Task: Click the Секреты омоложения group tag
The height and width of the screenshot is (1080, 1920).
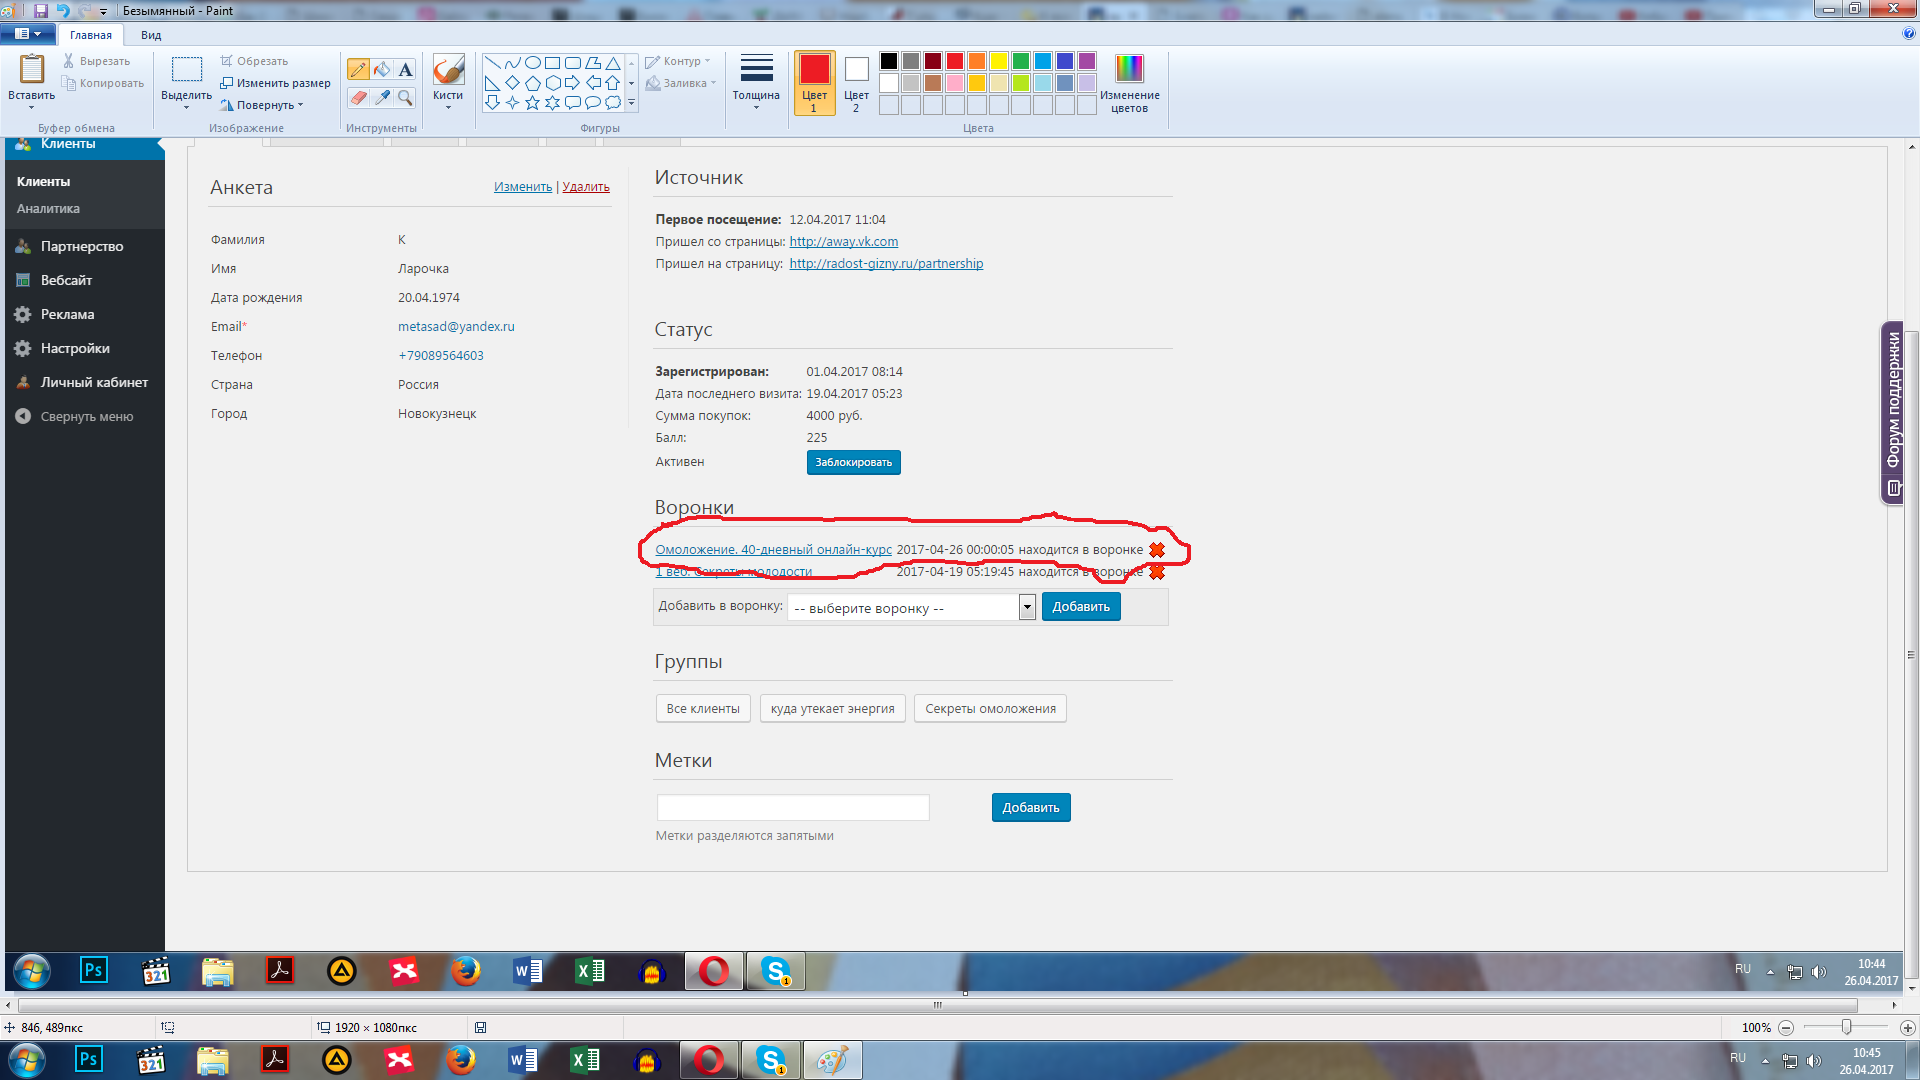Action: click(990, 709)
